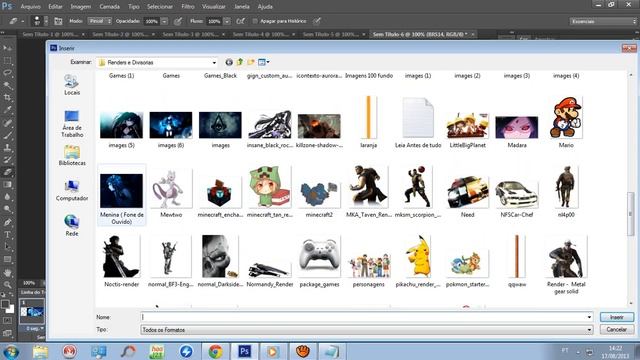Open the brush preset picker dropdown

(x=46, y=21)
